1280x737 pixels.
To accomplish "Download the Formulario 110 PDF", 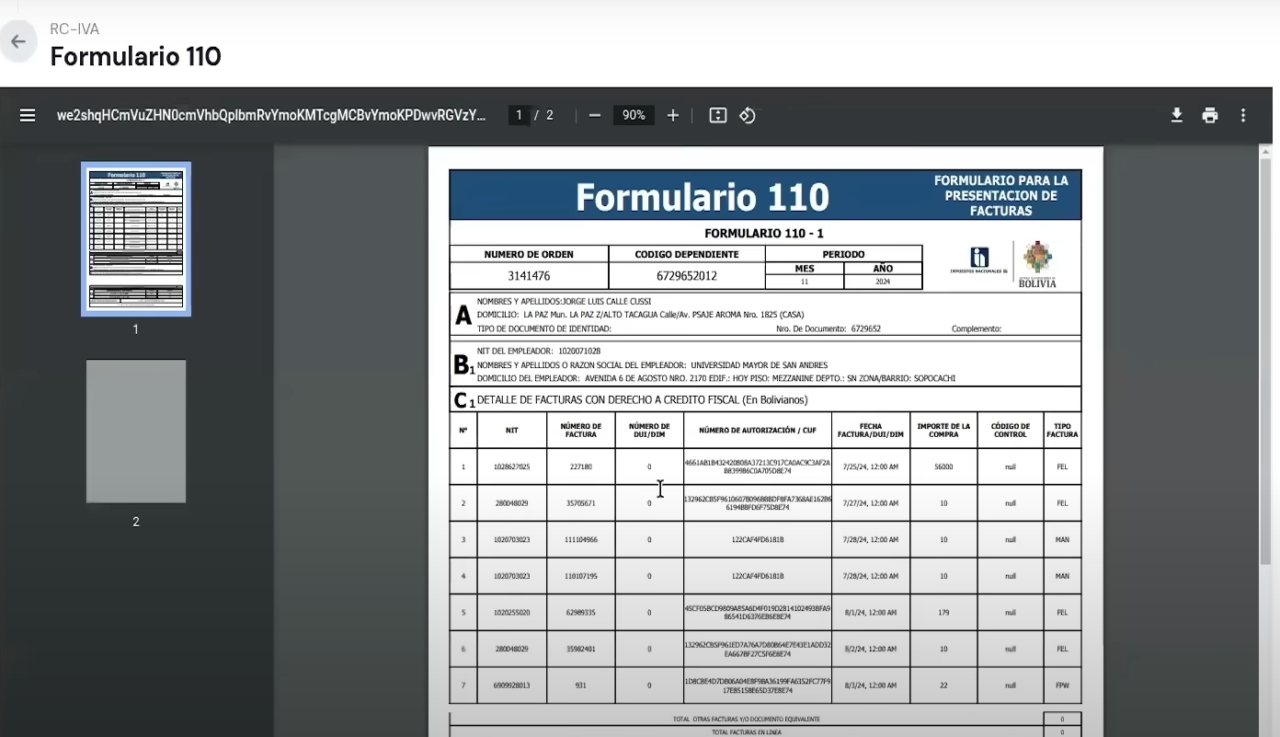I will coord(1176,115).
